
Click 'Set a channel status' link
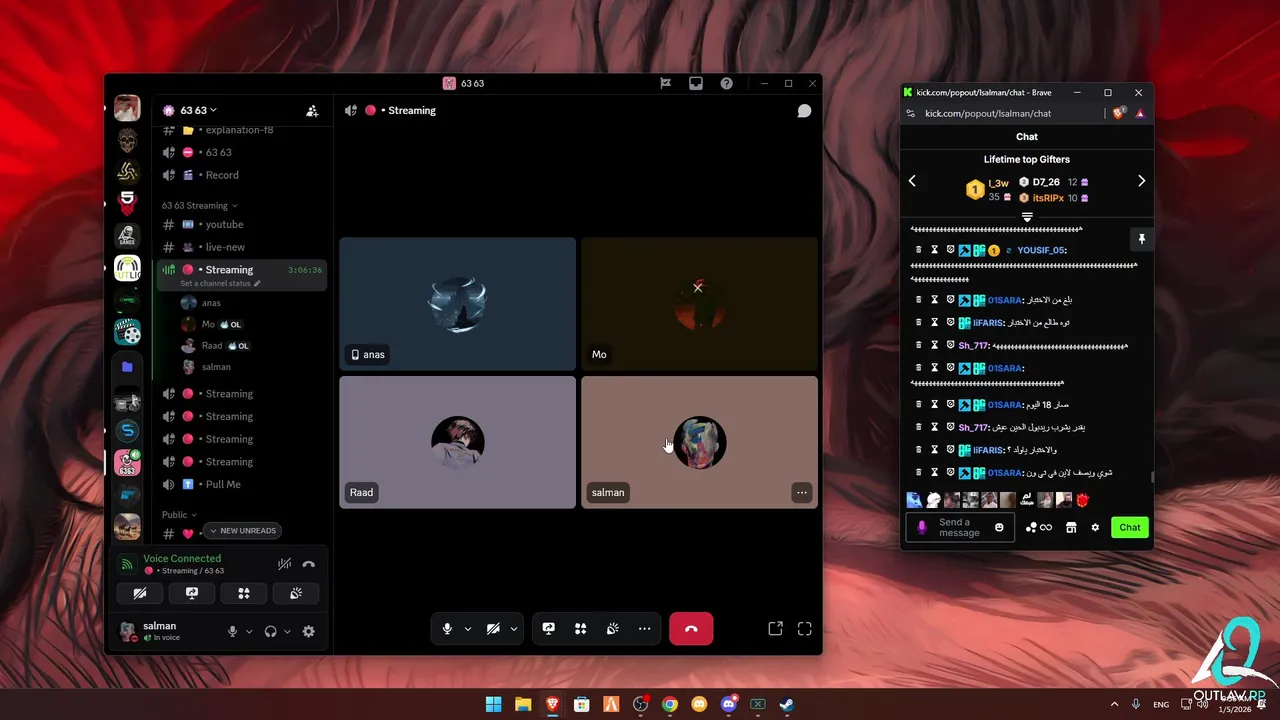click(220, 284)
